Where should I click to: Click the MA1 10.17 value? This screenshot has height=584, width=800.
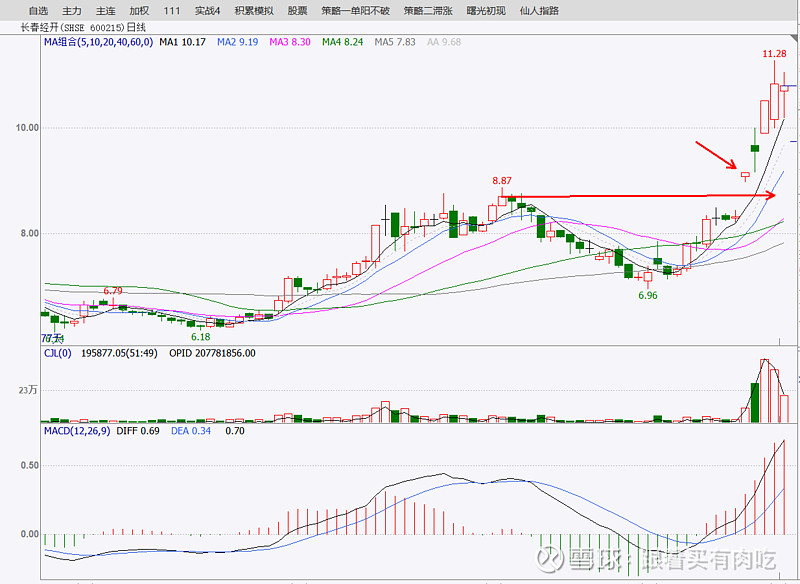point(182,42)
